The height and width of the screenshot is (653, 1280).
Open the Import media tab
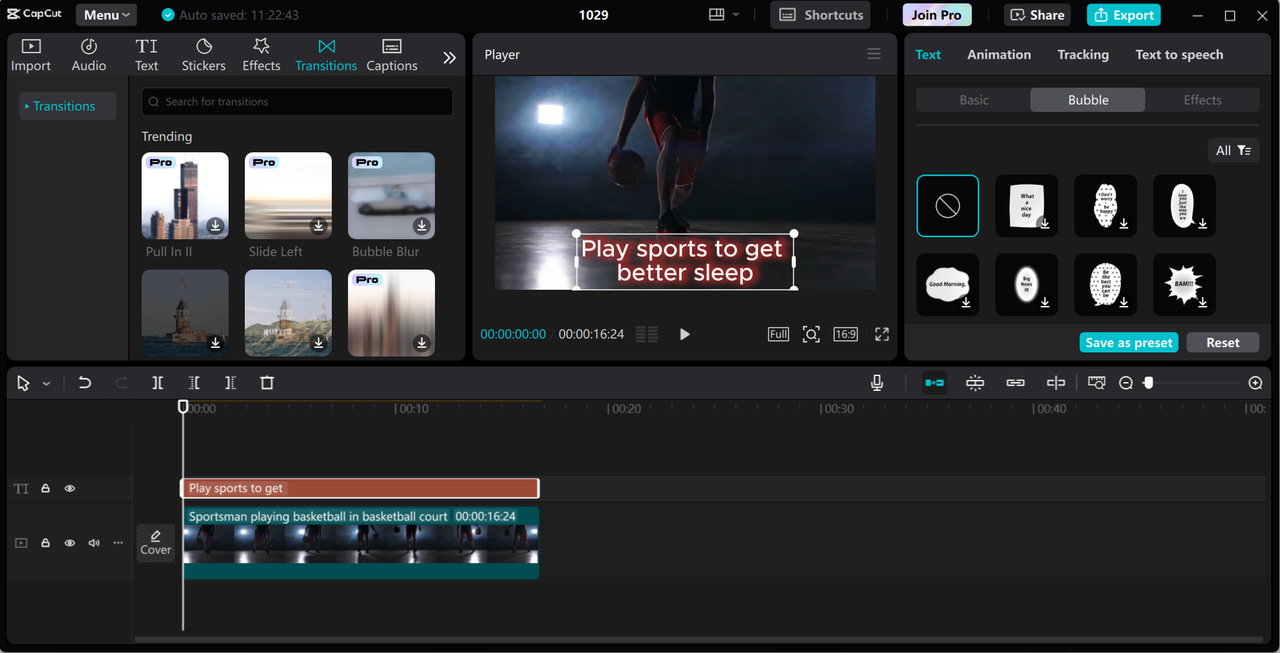tap(31, 55)
